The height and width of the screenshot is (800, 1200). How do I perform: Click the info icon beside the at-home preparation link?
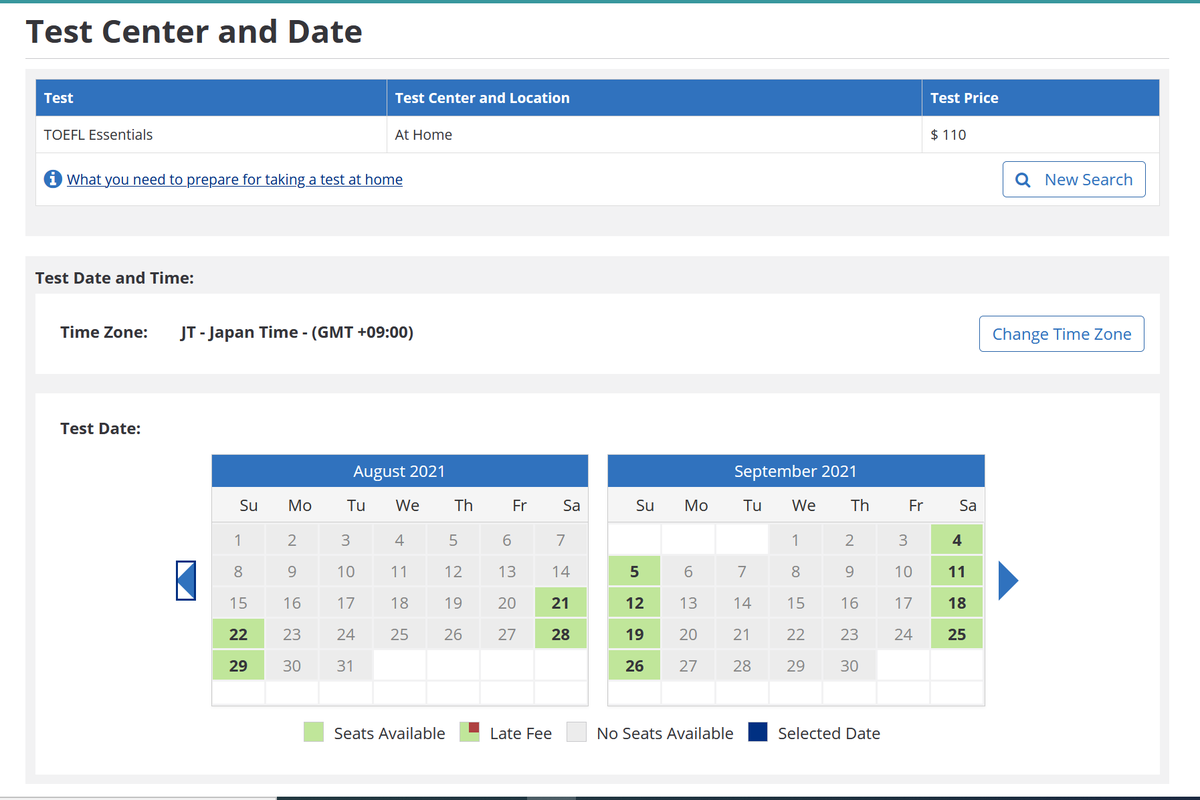click(53, 179)
